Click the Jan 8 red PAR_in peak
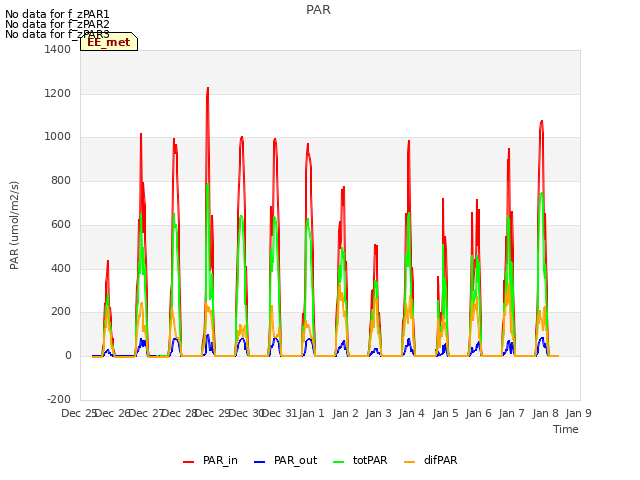Screen dimensions: 640x480 [x=542, y=121]
